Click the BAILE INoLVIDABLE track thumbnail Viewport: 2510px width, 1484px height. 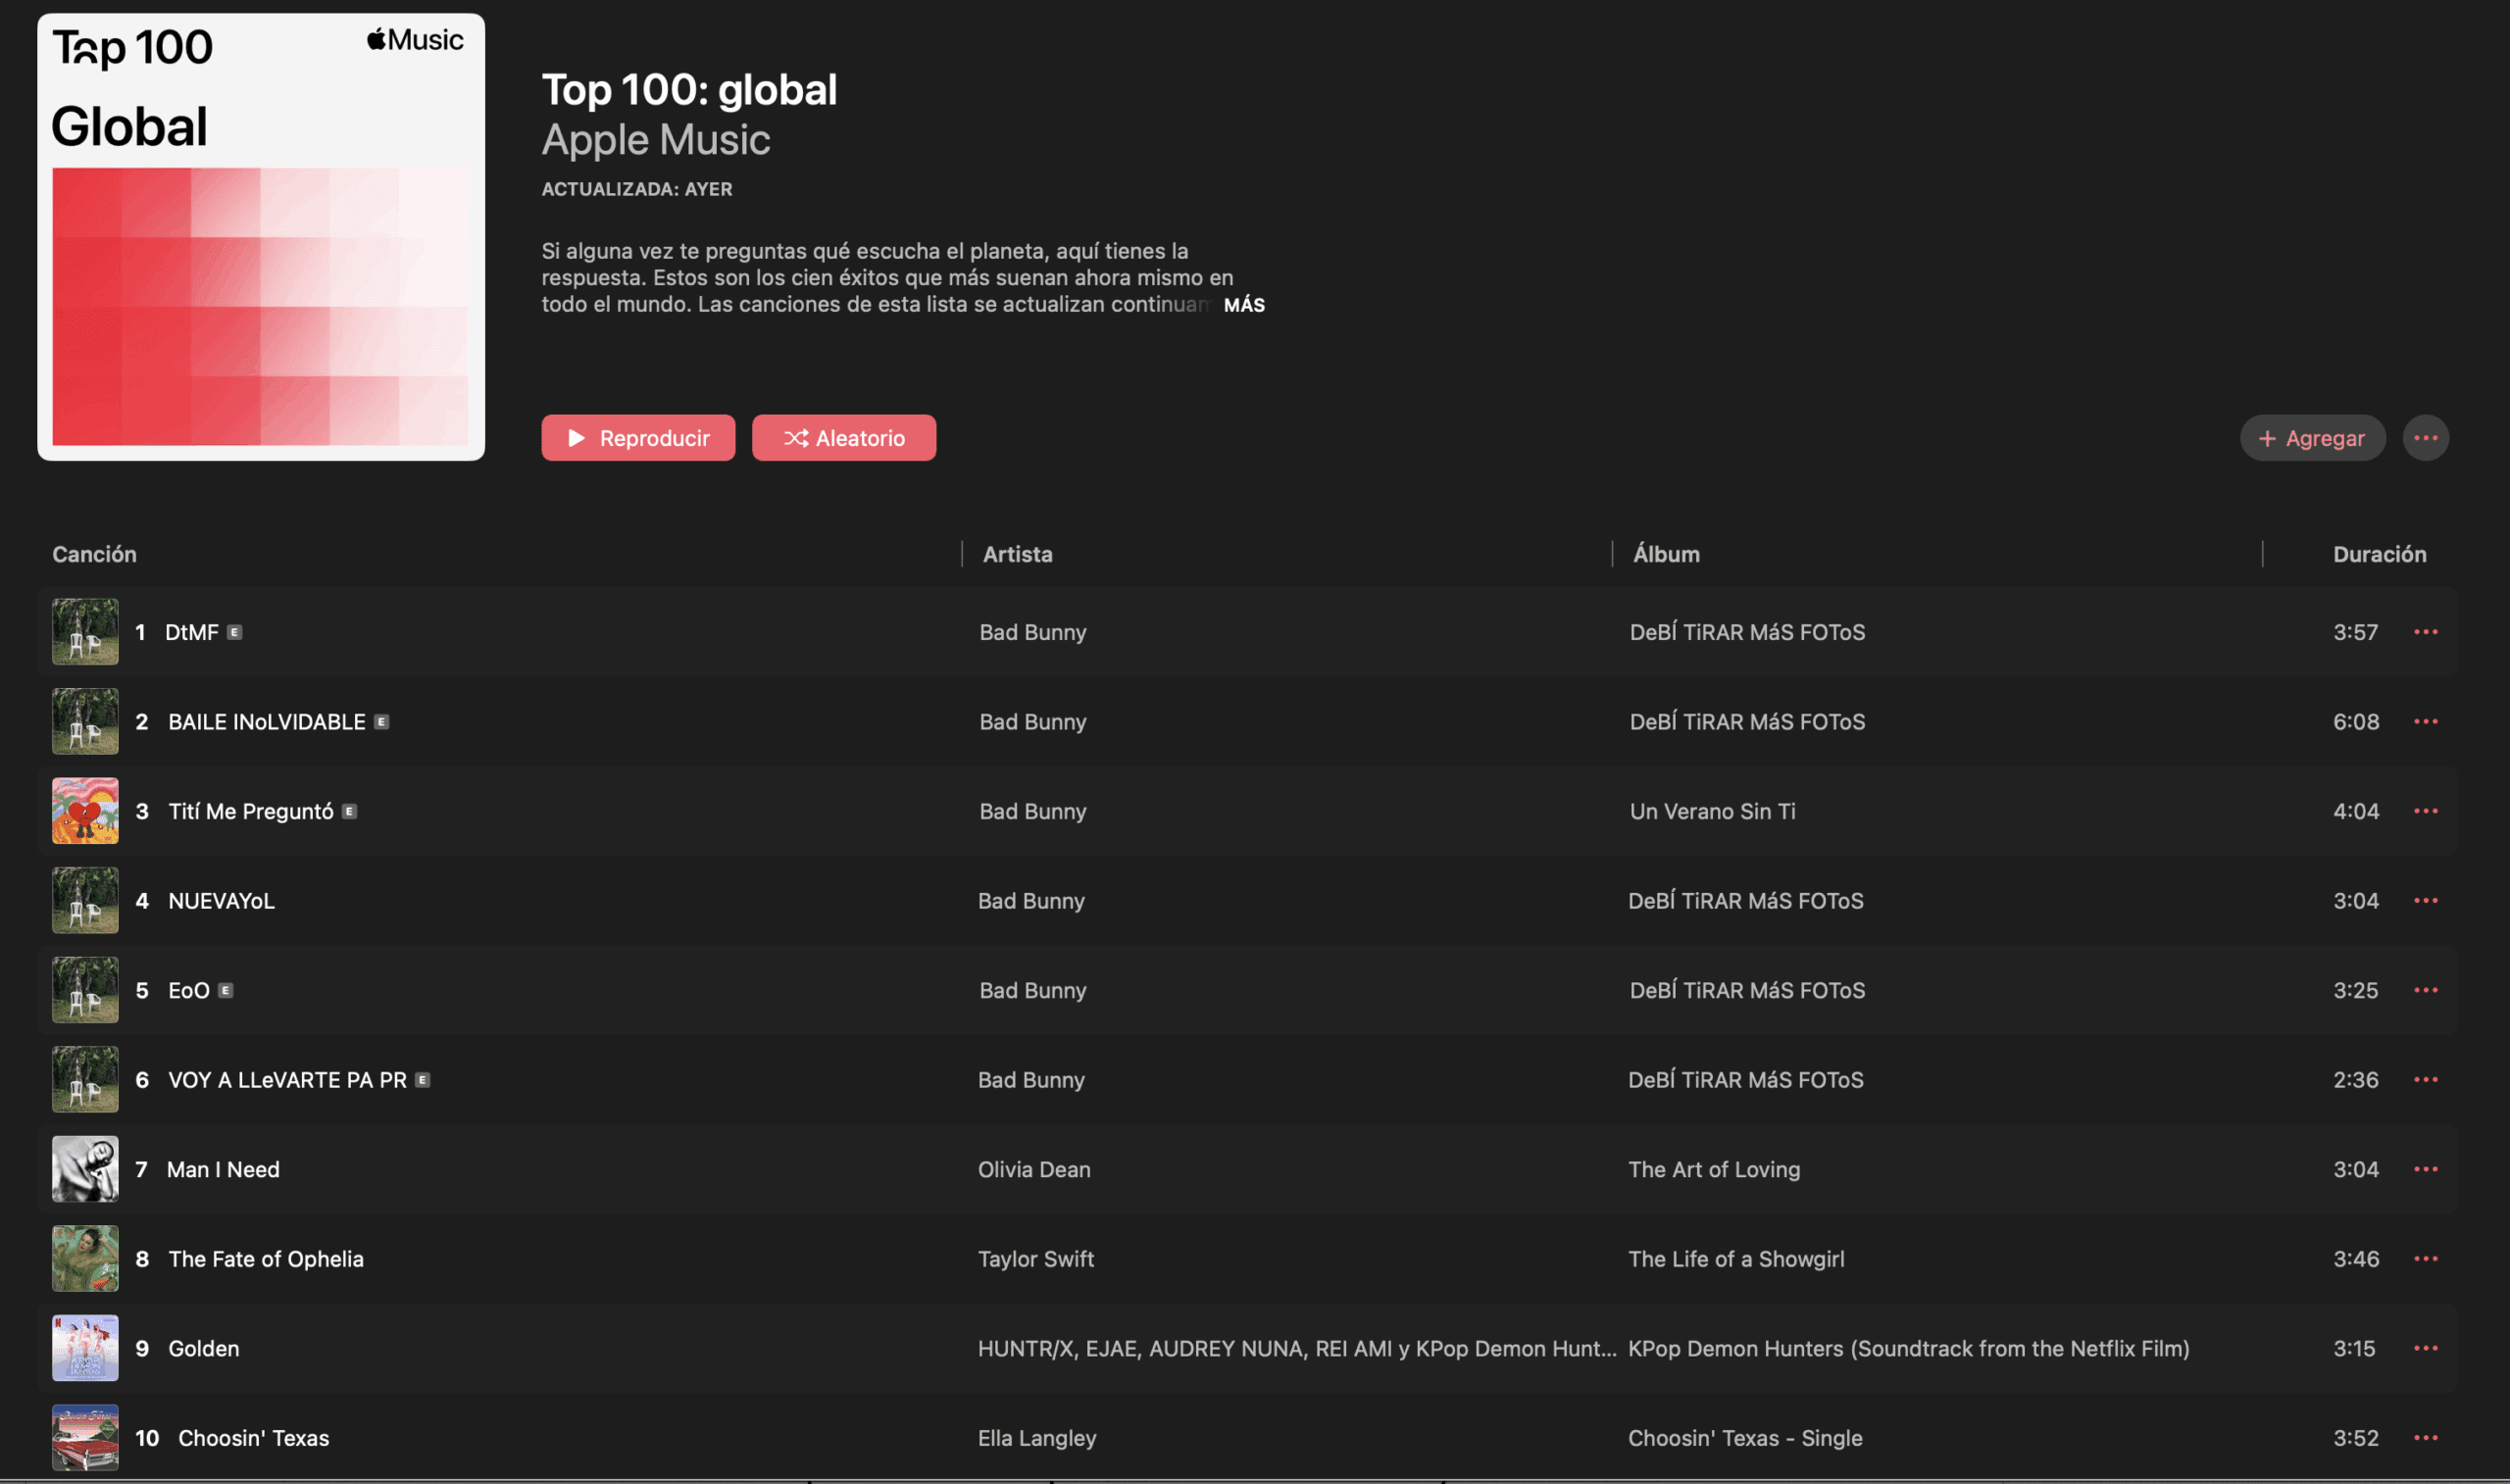point(85,721)
